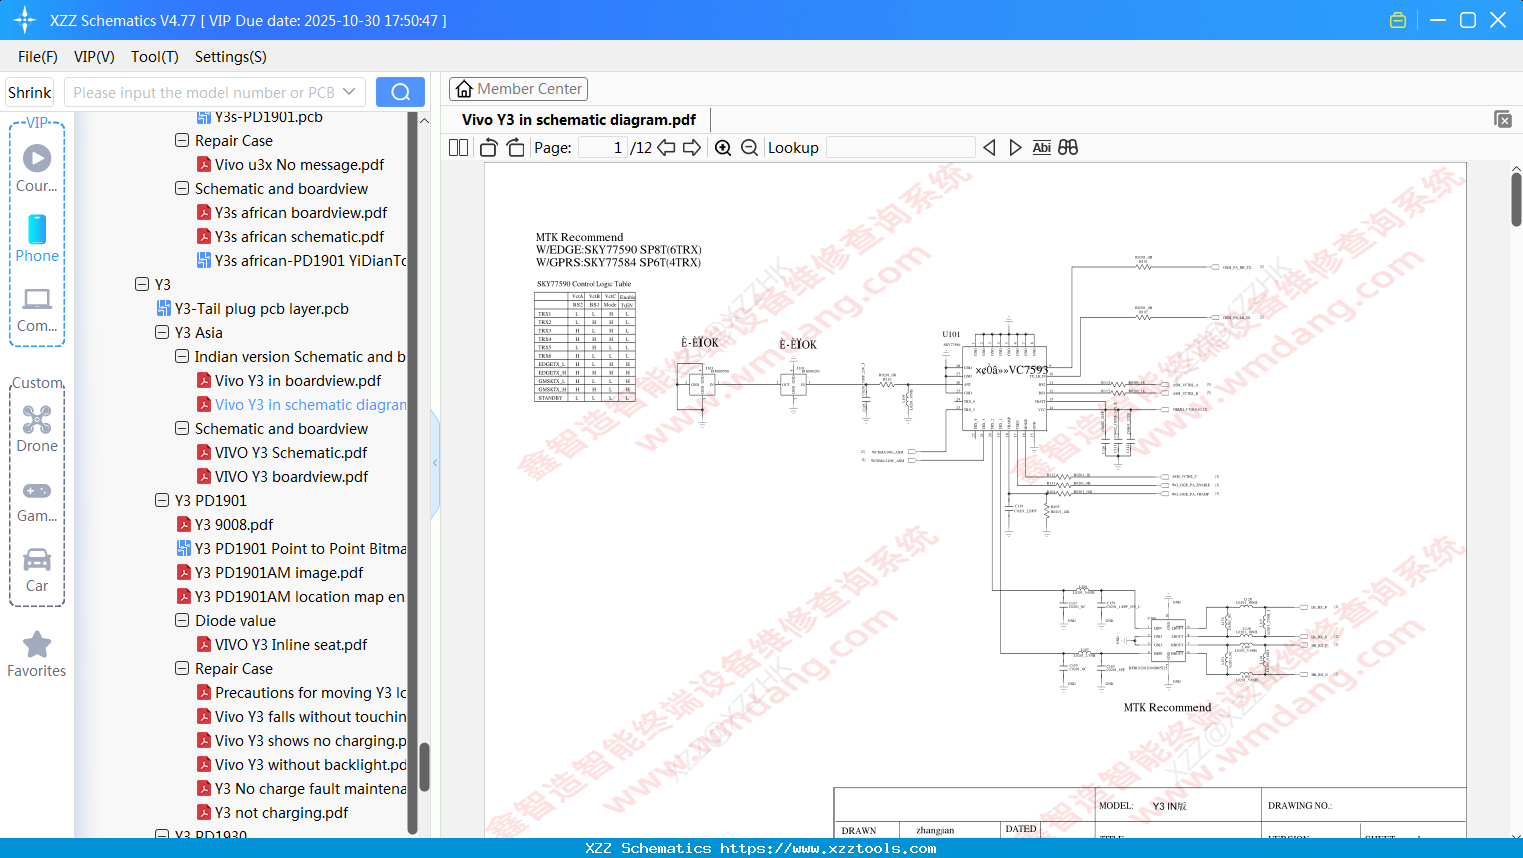Click the Member Center button
This screenshot has height=858, width=1523.
pos(518,88)
